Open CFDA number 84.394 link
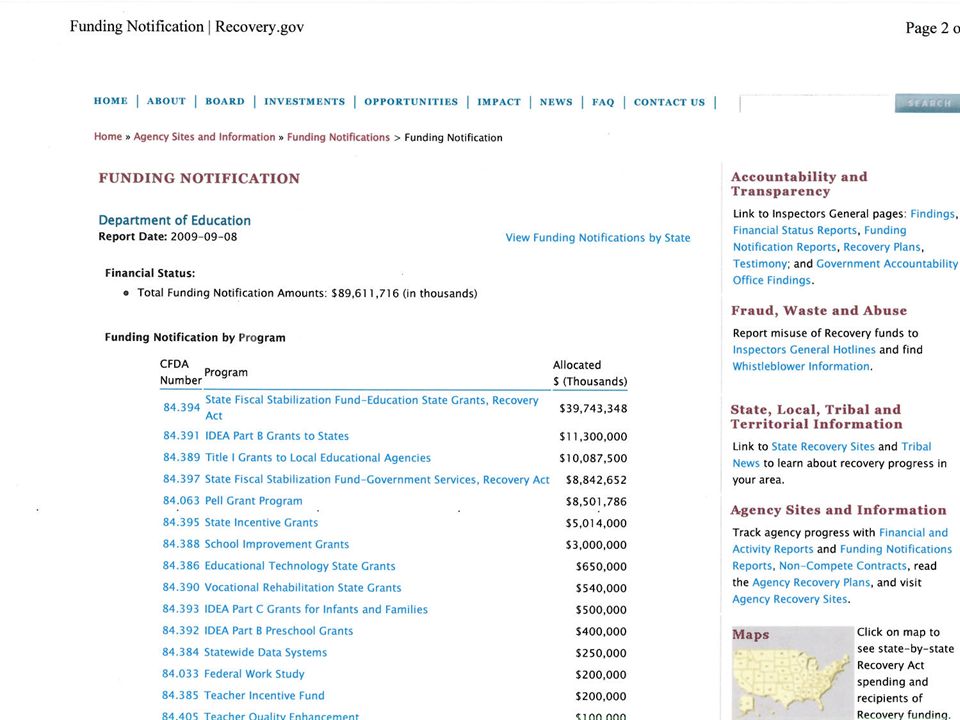 pos(181,407)
